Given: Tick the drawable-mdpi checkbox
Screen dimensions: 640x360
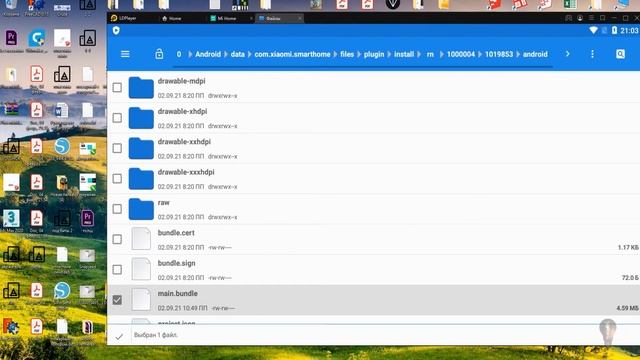Looking at the screenshot, I should pos(117,87).
